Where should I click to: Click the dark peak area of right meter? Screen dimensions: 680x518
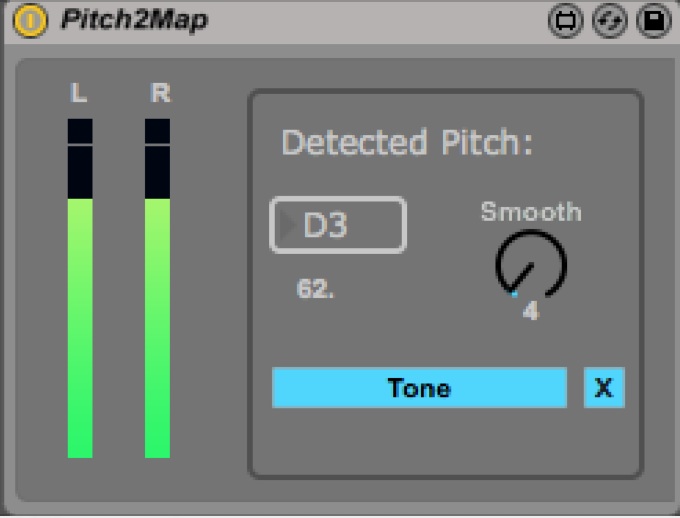coord(157,160)
